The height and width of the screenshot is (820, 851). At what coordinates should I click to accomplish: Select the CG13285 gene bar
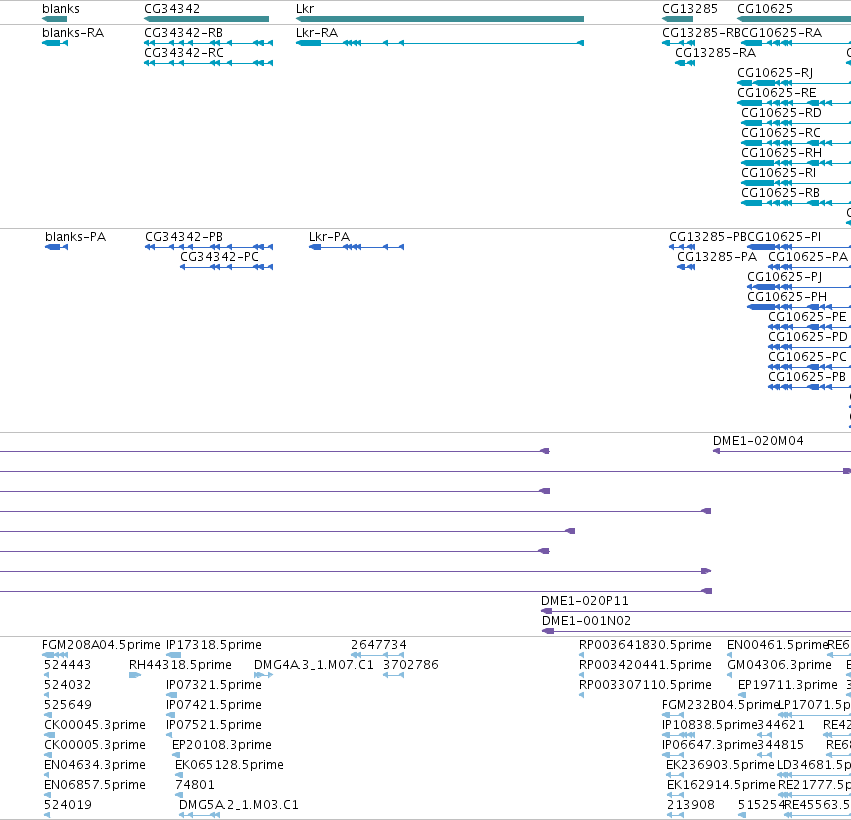[x=677, y=19]
